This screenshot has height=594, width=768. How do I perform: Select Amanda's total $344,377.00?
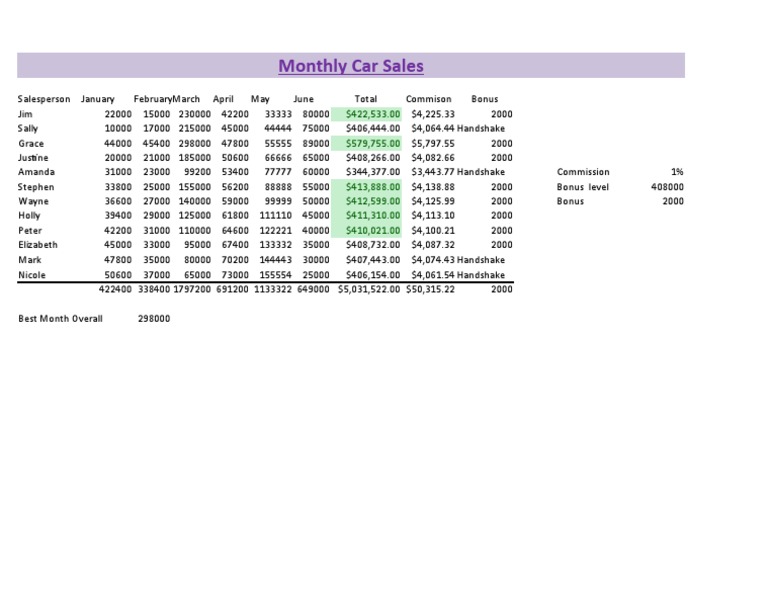(x=373, y=172)
